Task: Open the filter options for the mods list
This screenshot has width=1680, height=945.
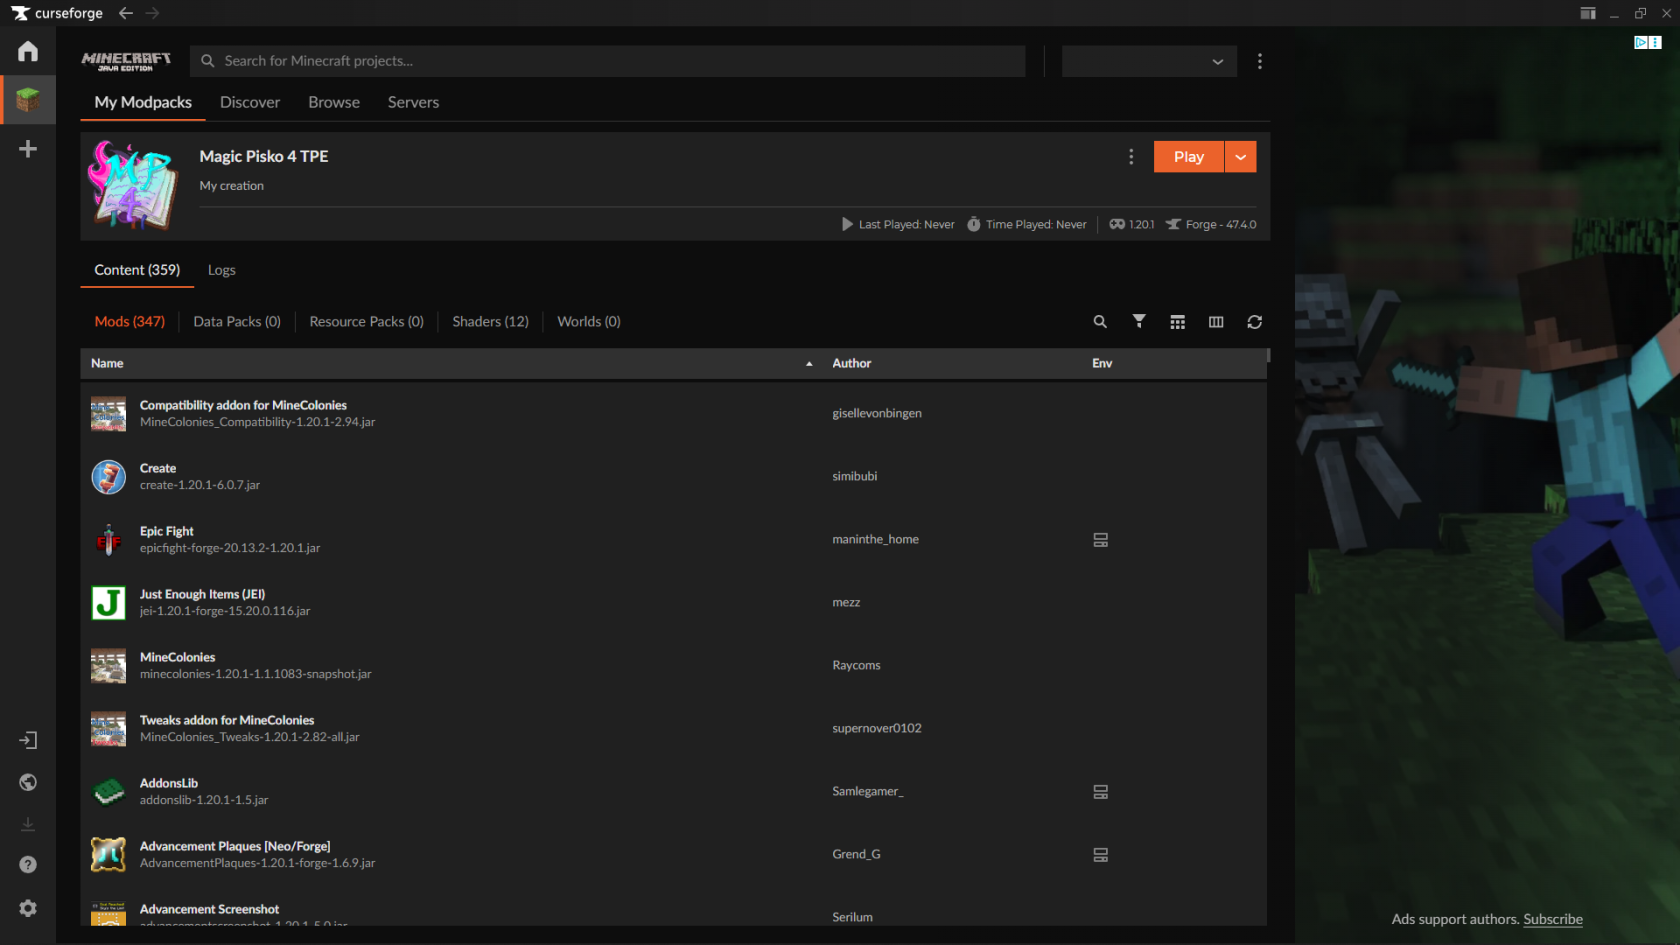Action: (x=1139, y=321)
